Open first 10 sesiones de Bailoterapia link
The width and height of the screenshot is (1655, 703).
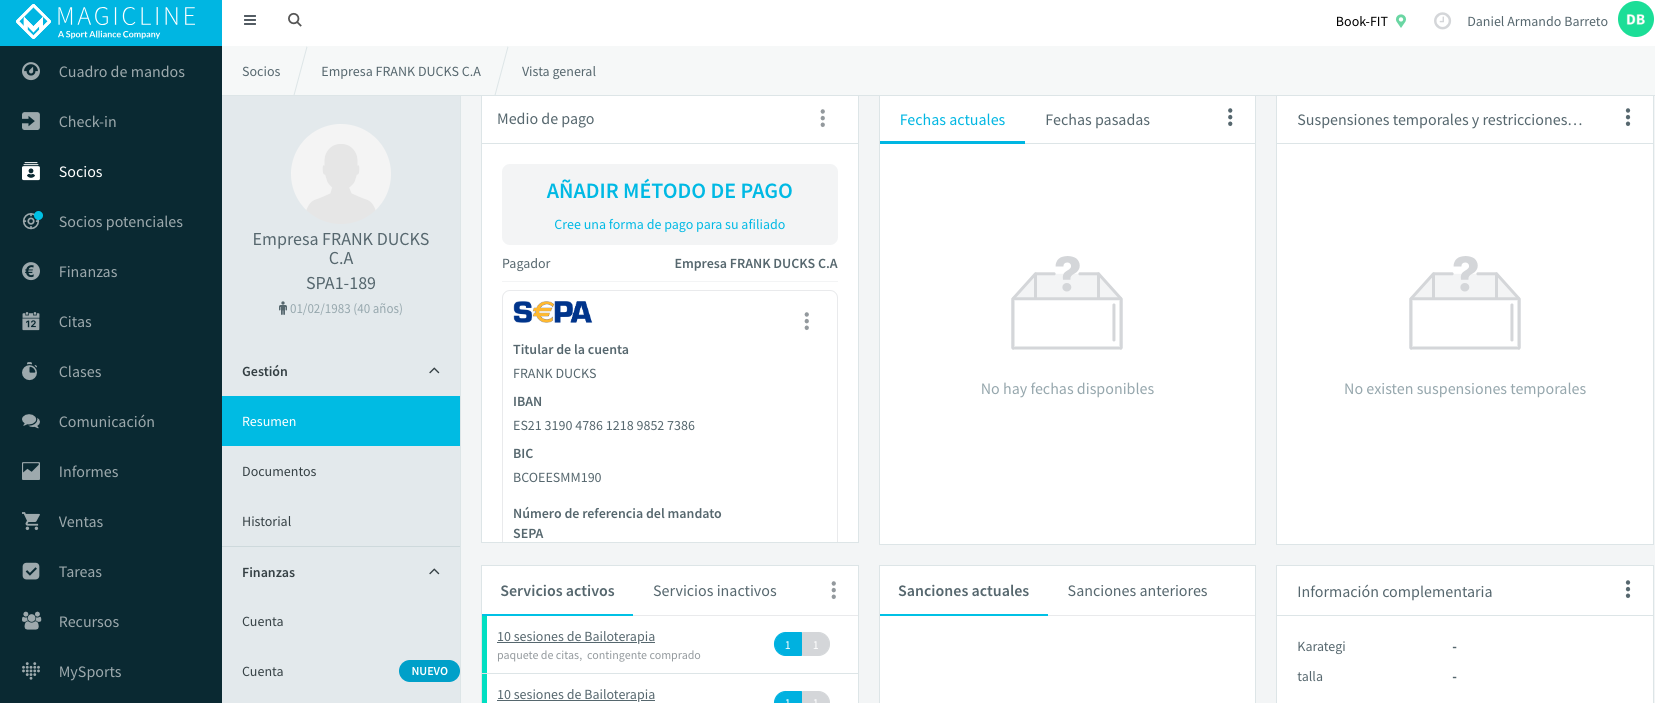click(x=576, y=636)
